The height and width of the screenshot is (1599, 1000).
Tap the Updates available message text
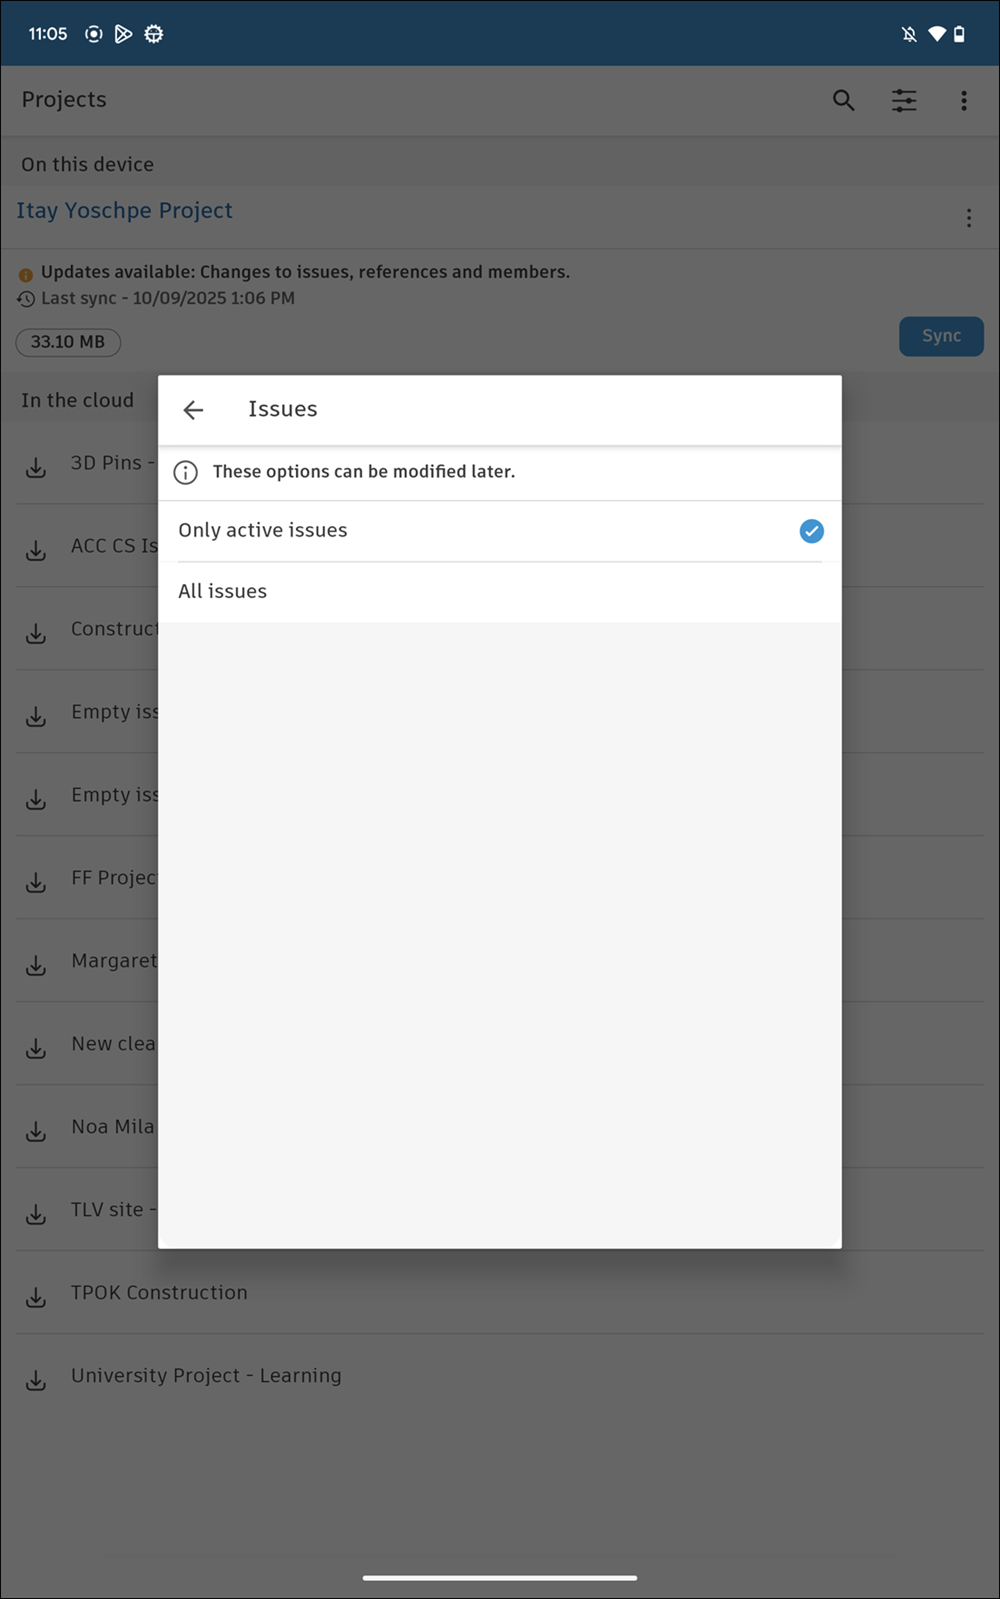point(305,272)
